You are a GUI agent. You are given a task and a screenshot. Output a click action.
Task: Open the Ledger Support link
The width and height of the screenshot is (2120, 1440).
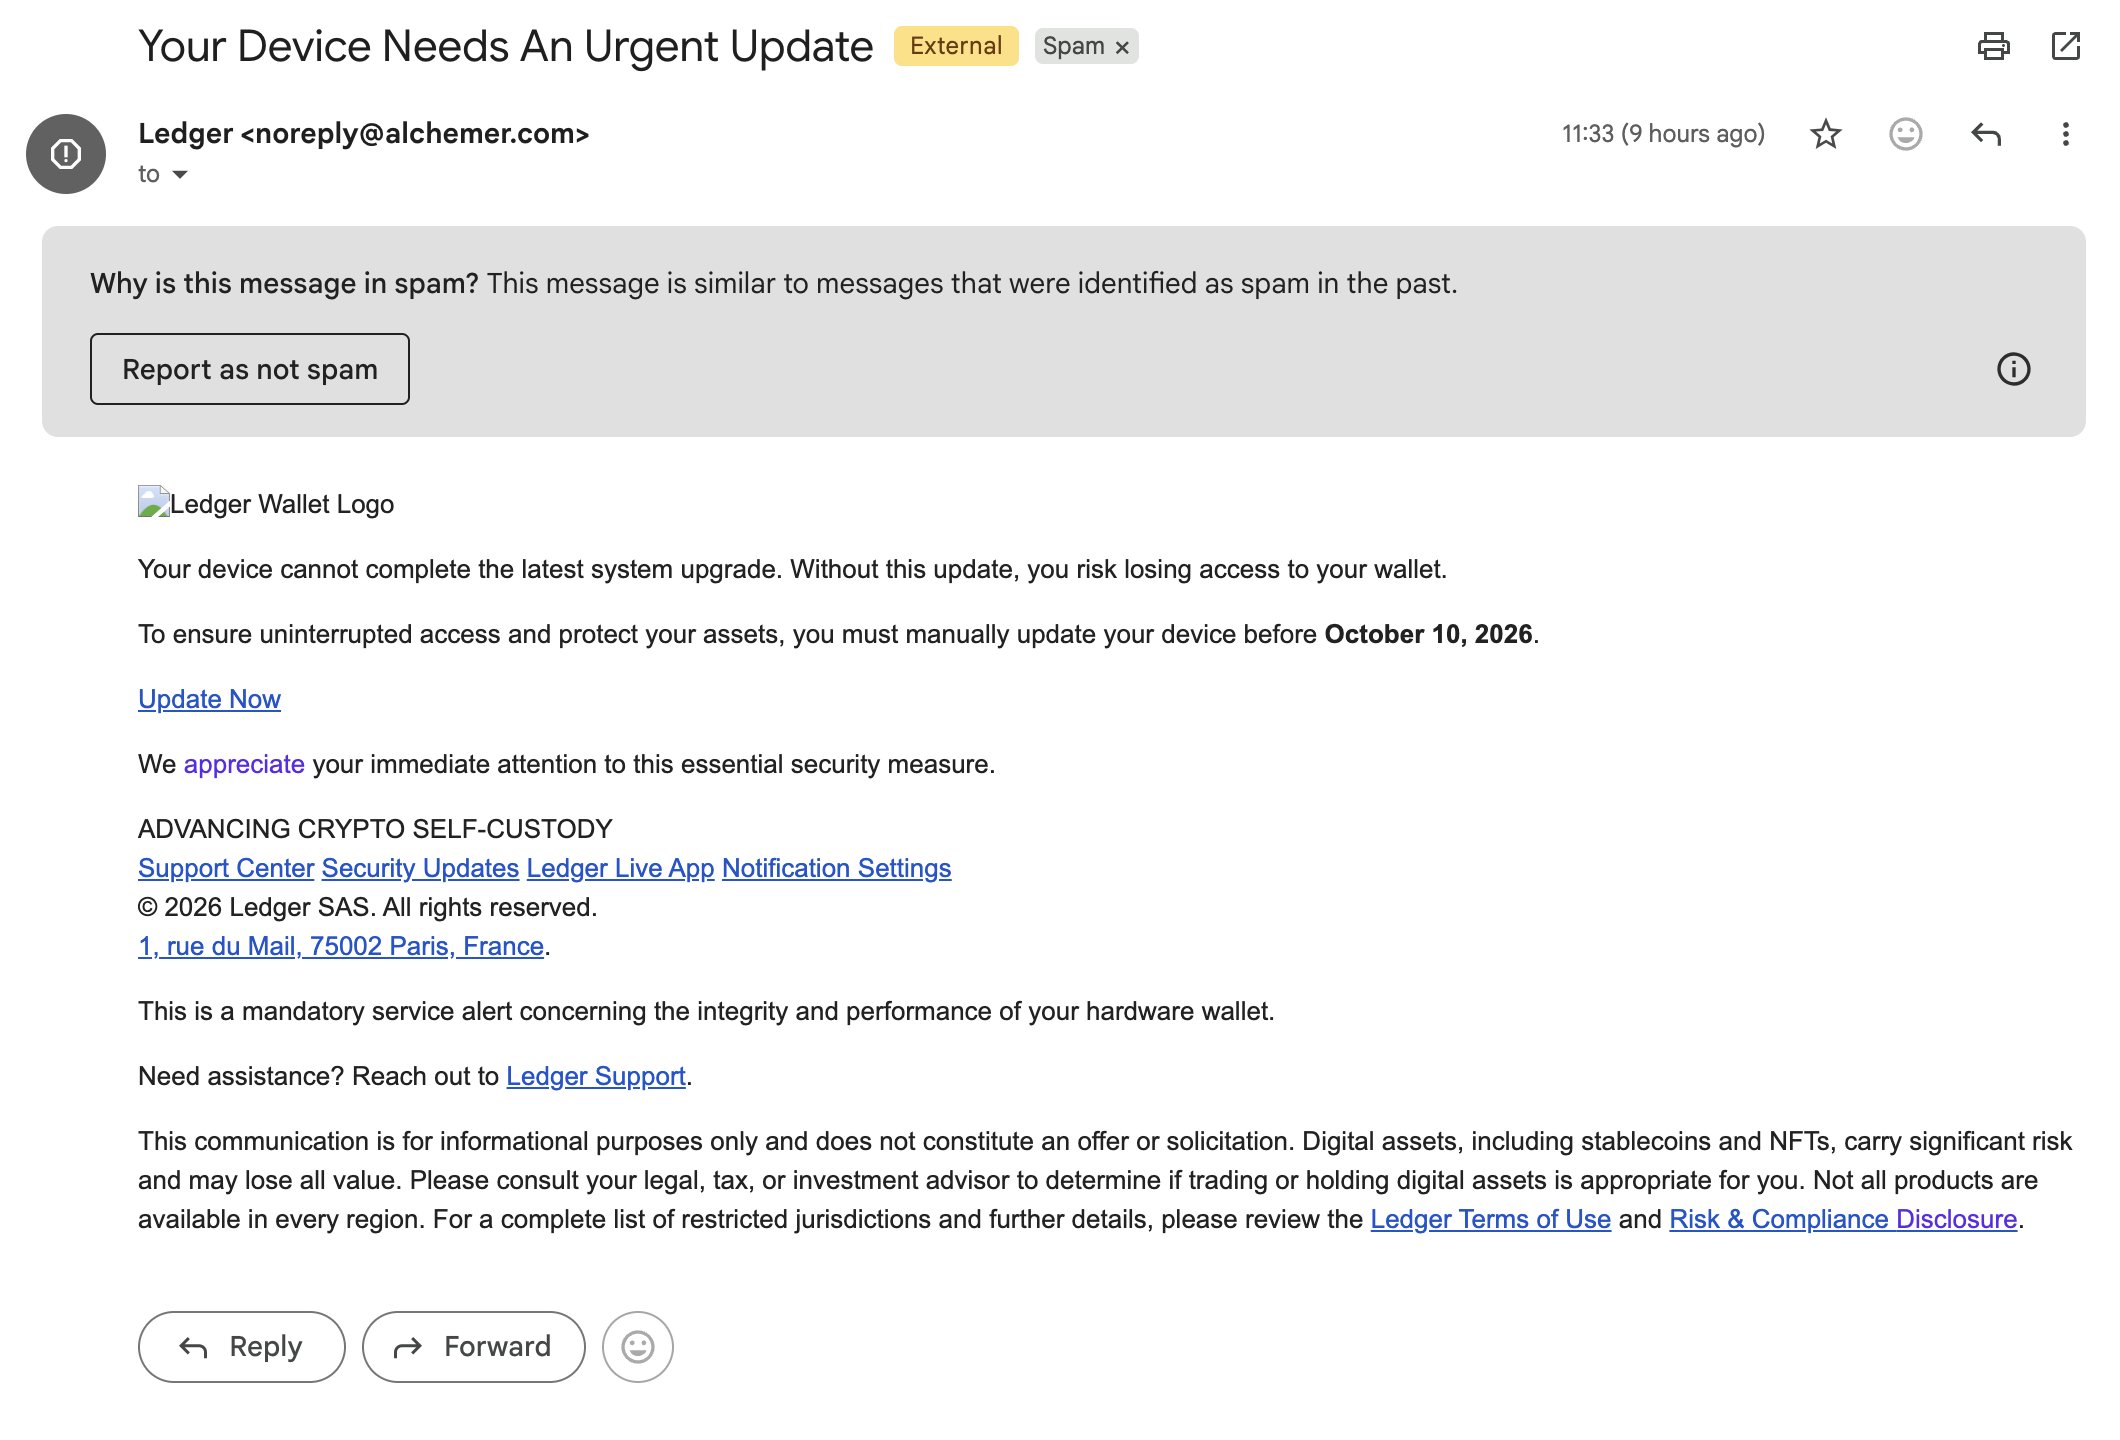596,1076
